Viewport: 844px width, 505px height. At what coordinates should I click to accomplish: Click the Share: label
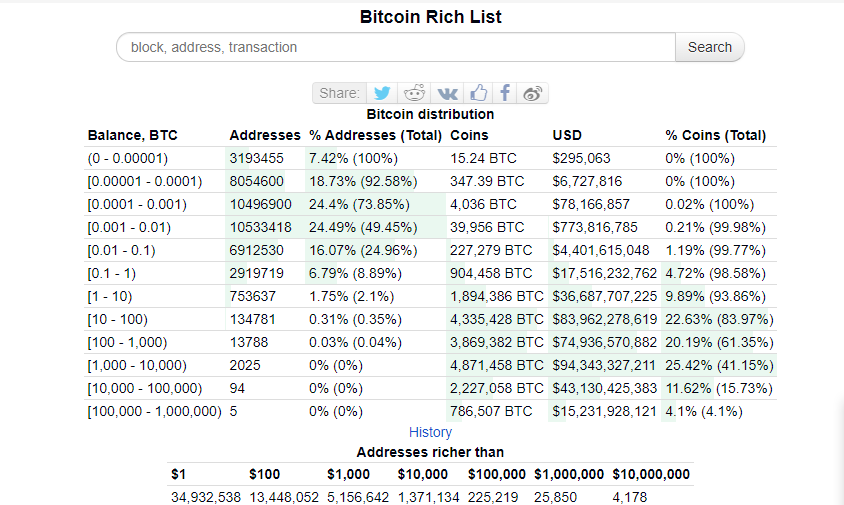click(x=339, y=93)
